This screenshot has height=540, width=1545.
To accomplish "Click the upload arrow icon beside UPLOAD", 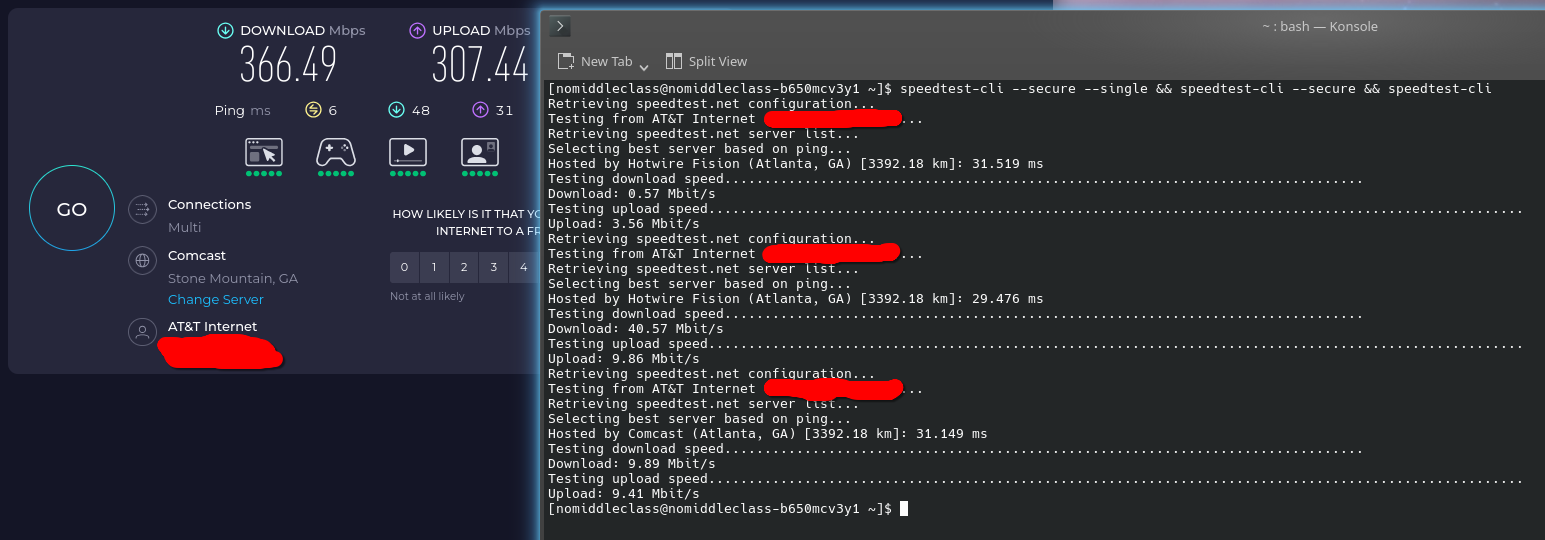I will (x=417, y=31).
